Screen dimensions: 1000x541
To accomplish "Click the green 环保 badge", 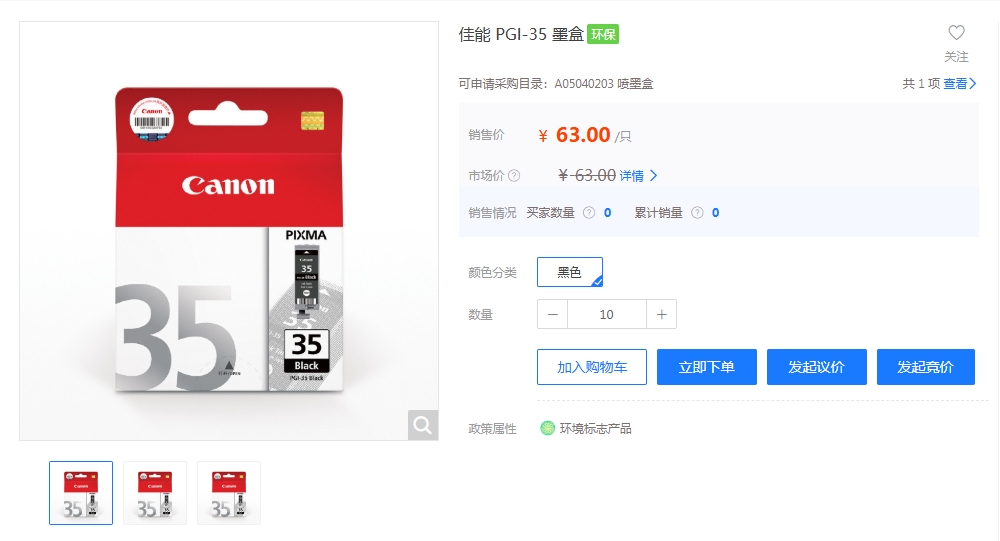I will pyautogui.click(x=603, y=34).
